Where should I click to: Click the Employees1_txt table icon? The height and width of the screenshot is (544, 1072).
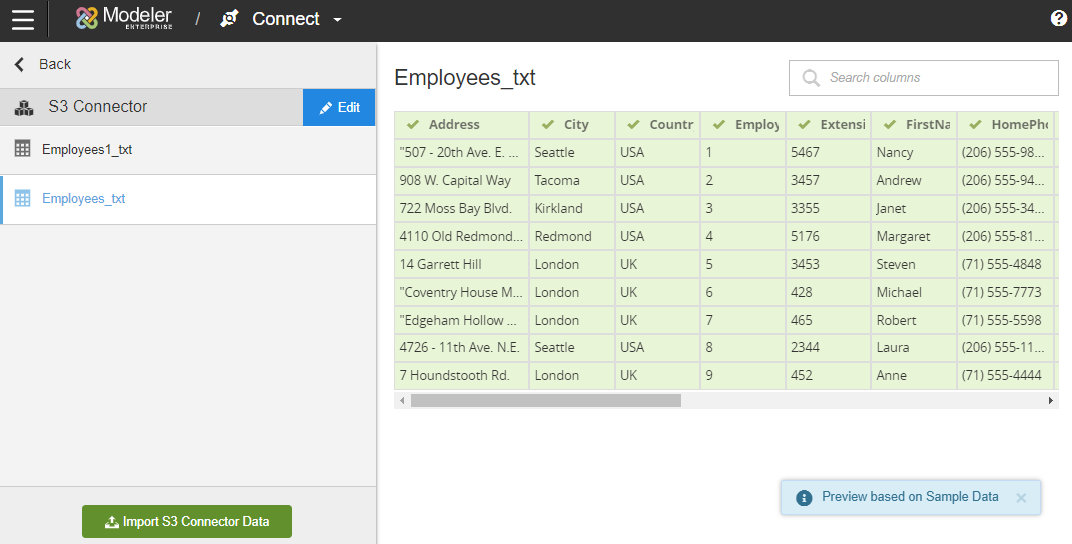(x=22, y=149)
